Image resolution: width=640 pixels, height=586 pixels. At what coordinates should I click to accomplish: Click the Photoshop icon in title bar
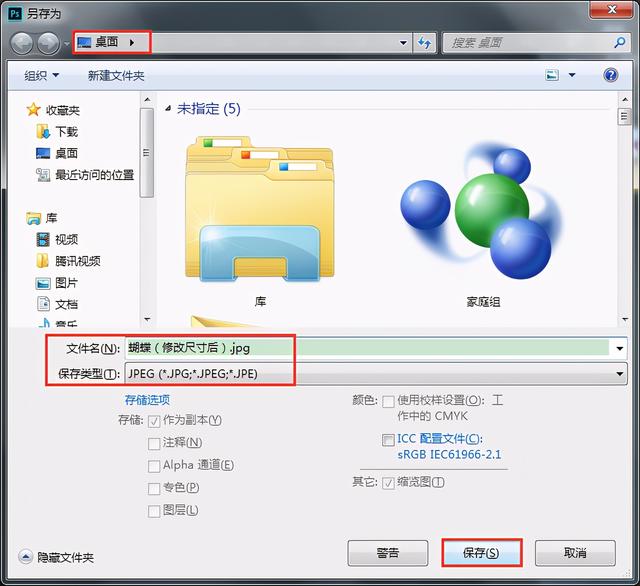coord(15,13)
